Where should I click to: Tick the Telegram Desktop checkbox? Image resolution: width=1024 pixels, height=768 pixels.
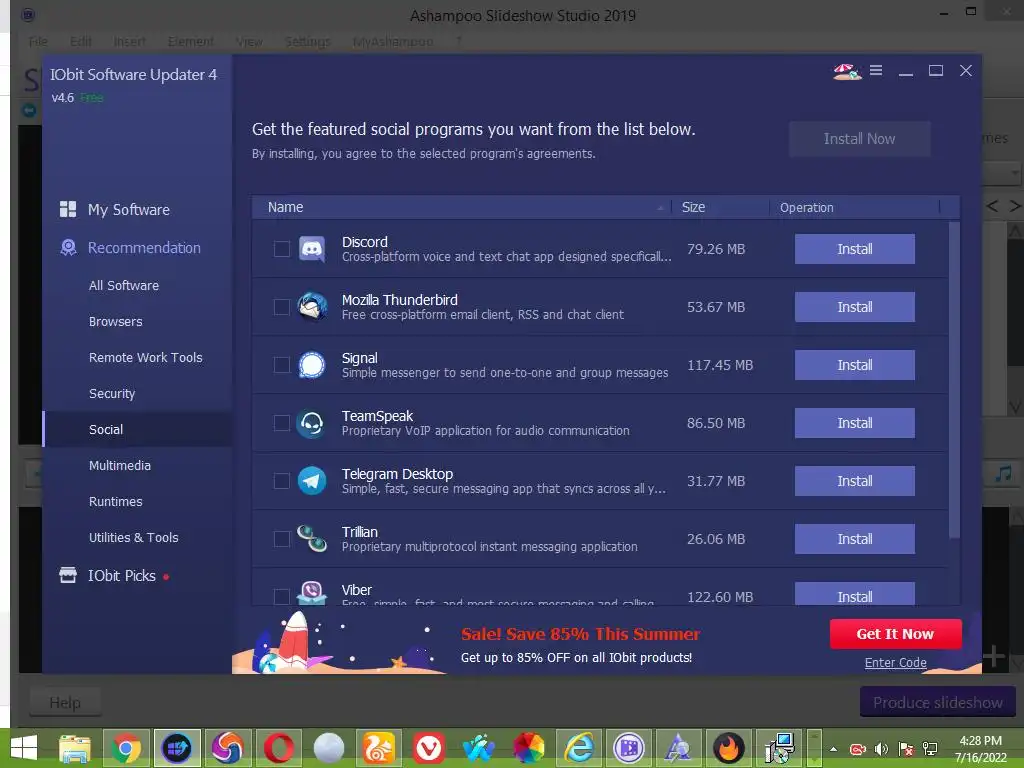[x=281, y=481]
